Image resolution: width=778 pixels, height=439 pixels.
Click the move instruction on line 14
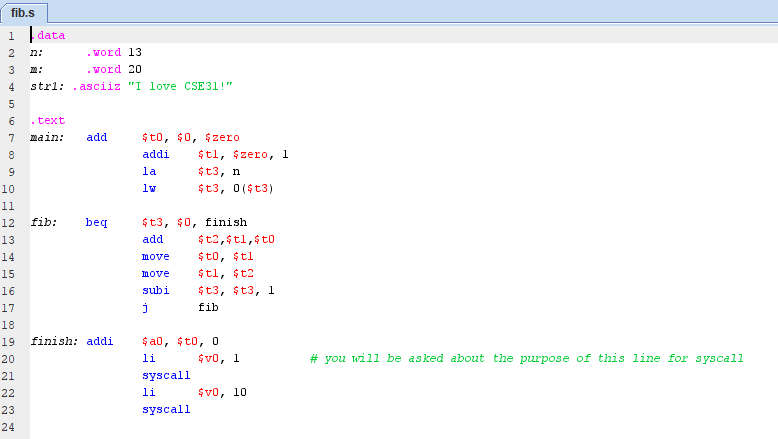point(156,256)
